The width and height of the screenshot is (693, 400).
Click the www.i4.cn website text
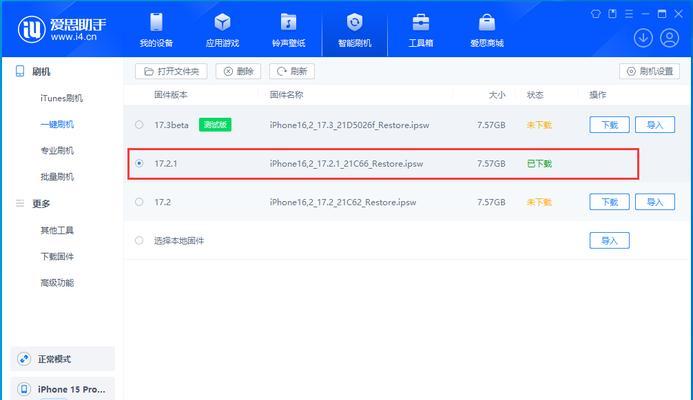point(74,37)
